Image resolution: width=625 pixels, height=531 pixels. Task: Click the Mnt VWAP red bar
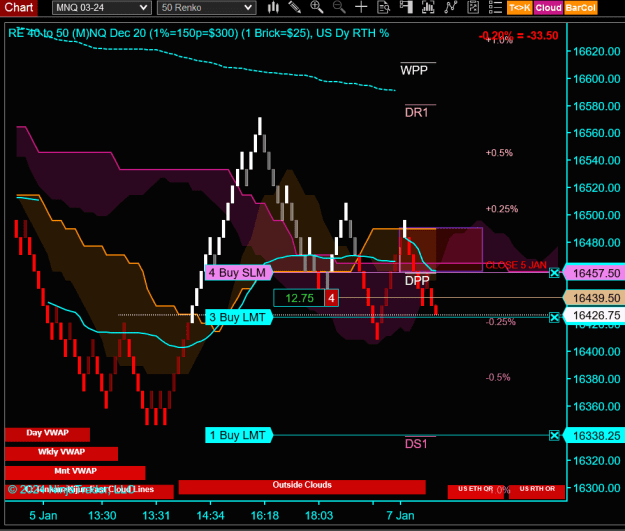click(x=75, y=472)
